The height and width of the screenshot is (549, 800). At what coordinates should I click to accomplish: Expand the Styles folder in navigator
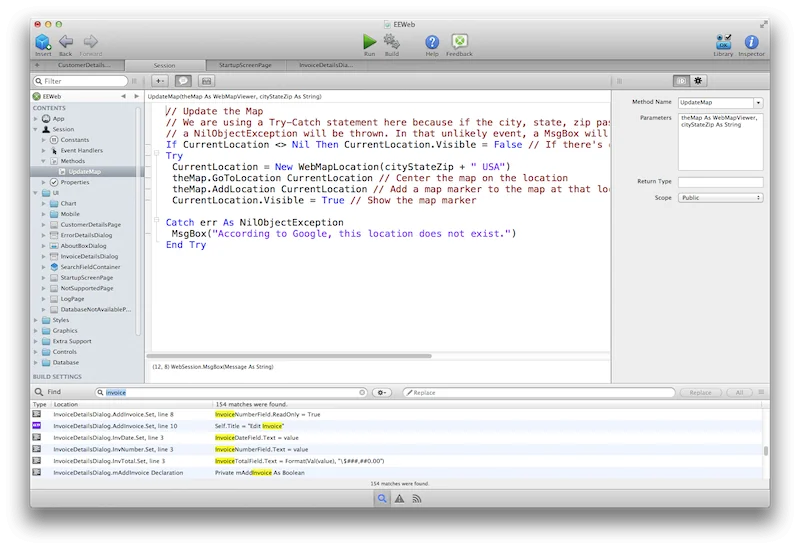point(36,320)
